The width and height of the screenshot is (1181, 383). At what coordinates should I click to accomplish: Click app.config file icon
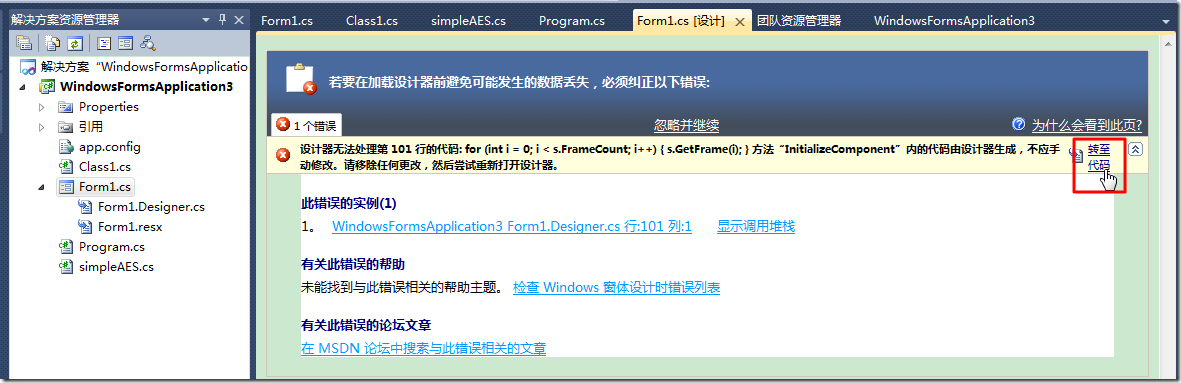[66, 147]
